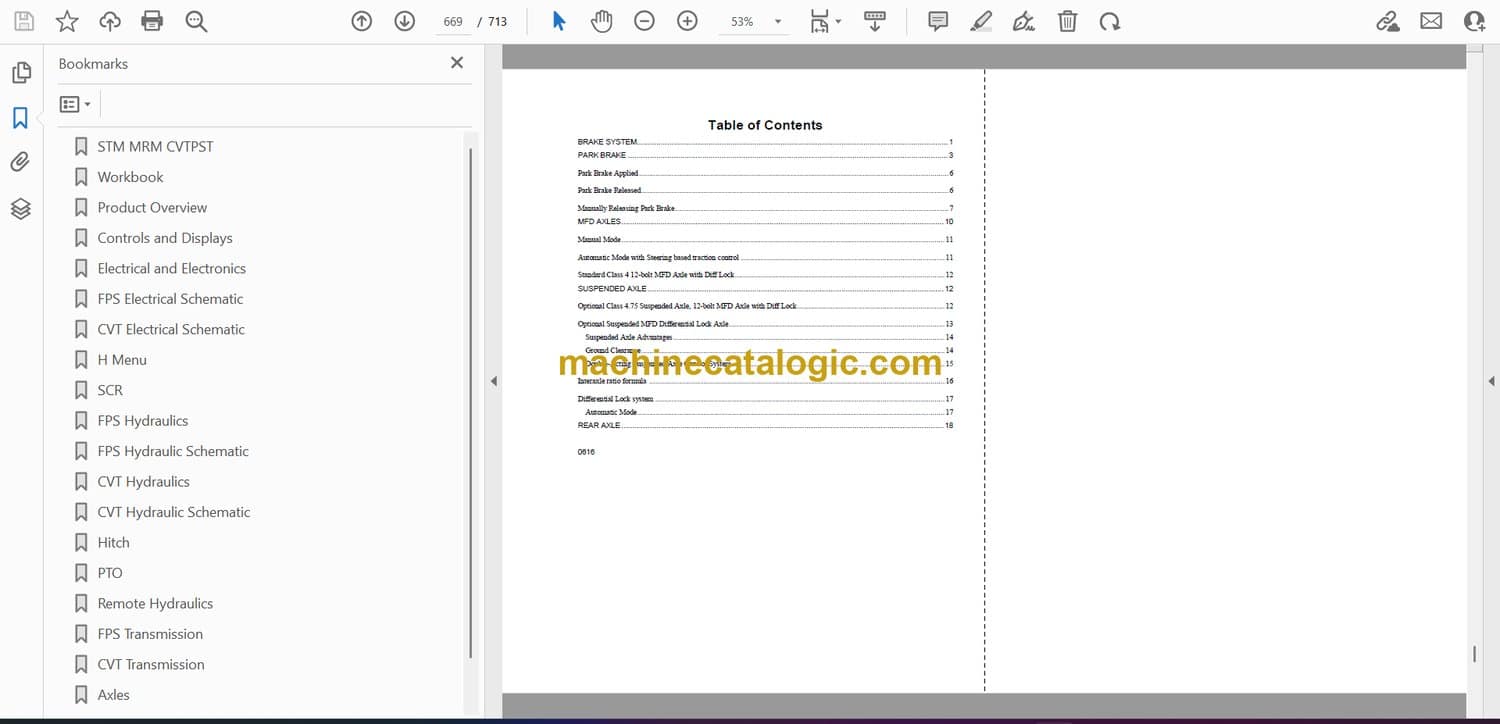Open the Attachments panel
Viewport: 1500px width, 724px height.
coord(21,162)
